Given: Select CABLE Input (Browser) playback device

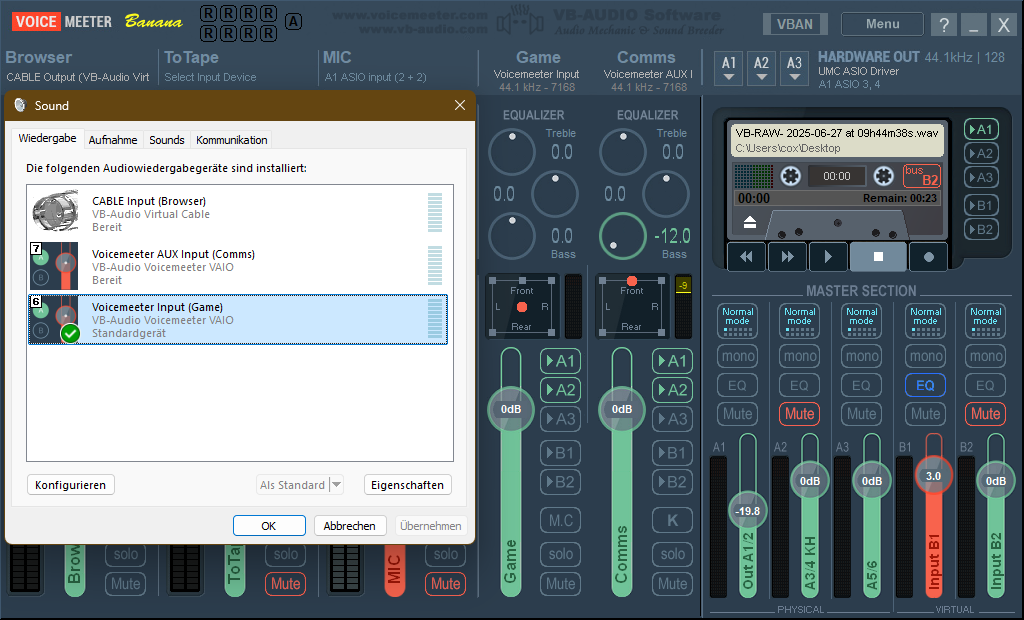Looking at the screenshot, I should point(238,214).
